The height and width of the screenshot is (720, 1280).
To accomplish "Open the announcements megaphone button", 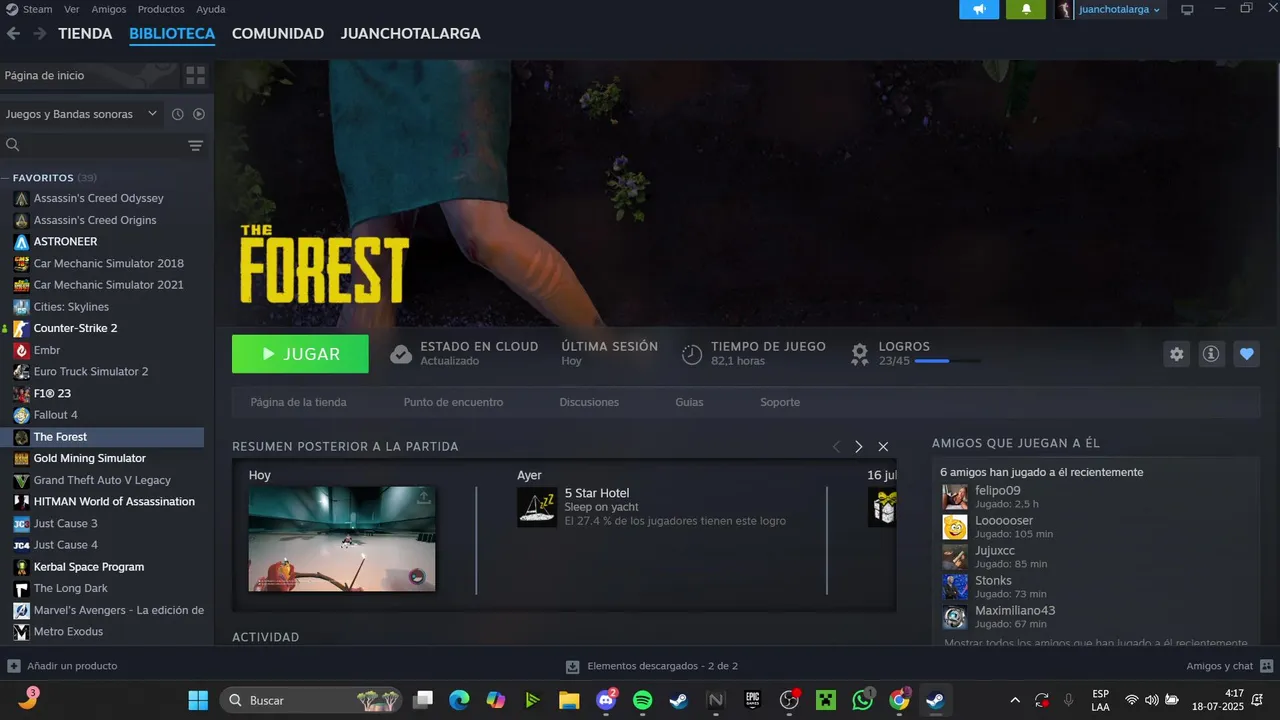I will click(979, 9).
